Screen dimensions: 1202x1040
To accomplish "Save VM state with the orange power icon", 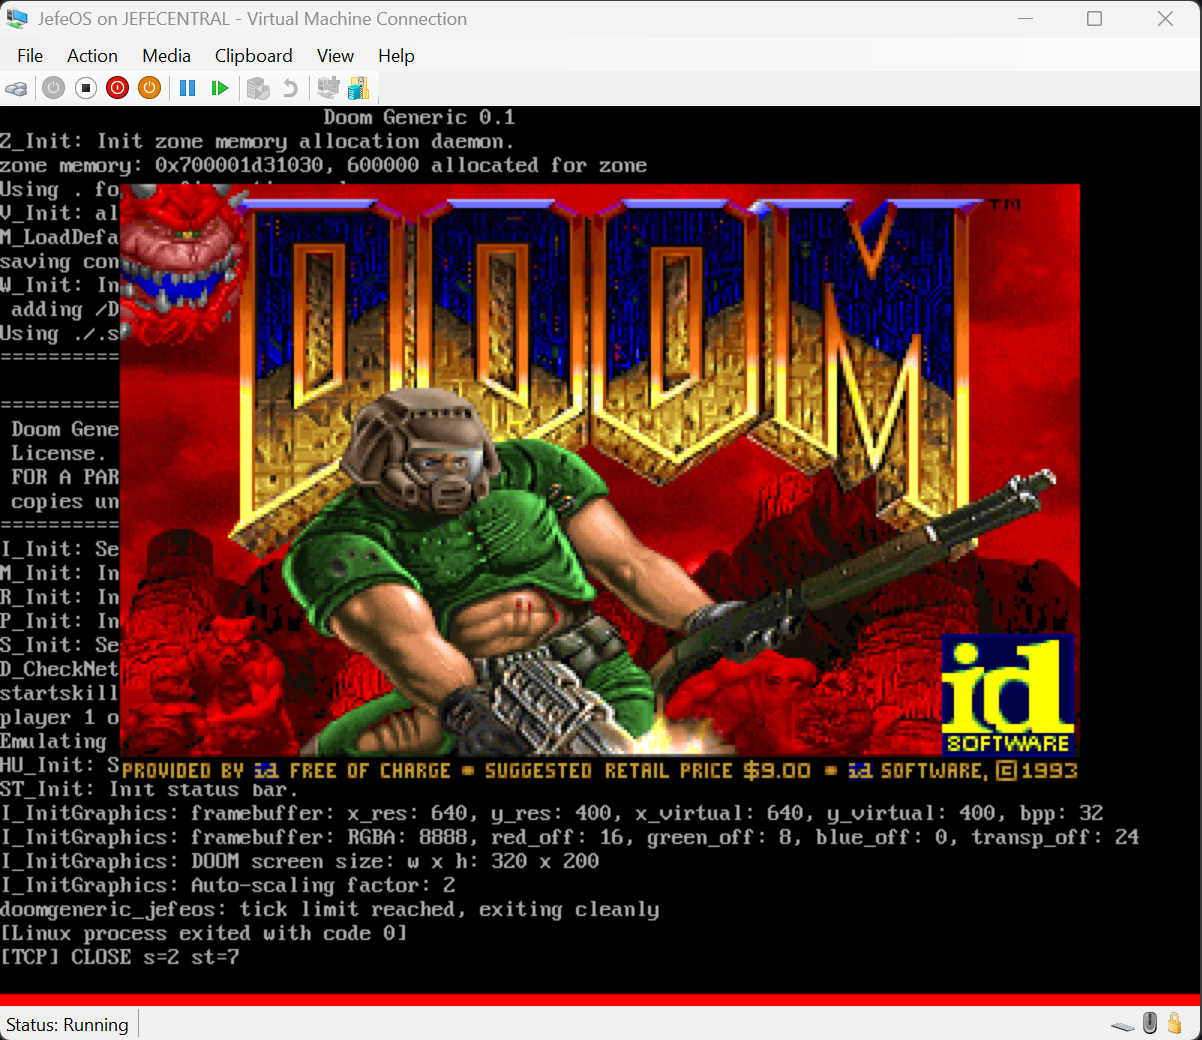I will 150,88.
